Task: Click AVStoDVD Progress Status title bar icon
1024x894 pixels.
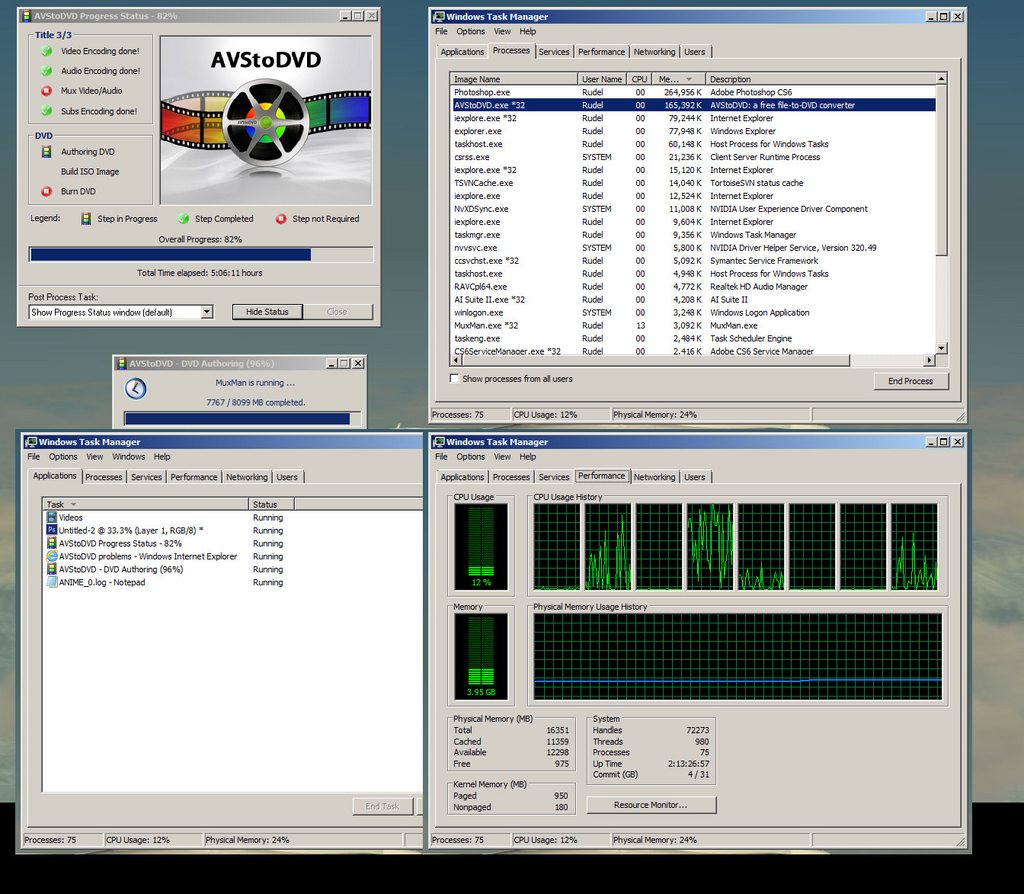Action: (x=27, y=16)
